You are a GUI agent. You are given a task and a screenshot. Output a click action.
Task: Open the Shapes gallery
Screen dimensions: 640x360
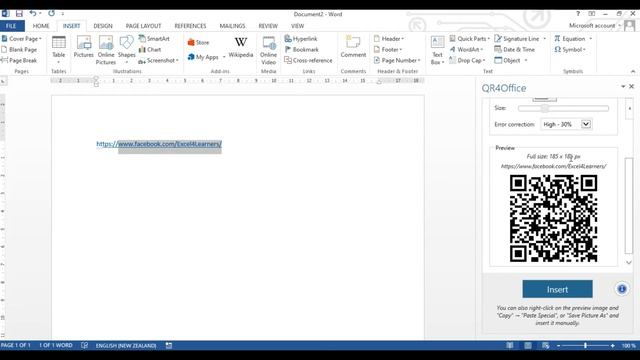coord(127,49)
